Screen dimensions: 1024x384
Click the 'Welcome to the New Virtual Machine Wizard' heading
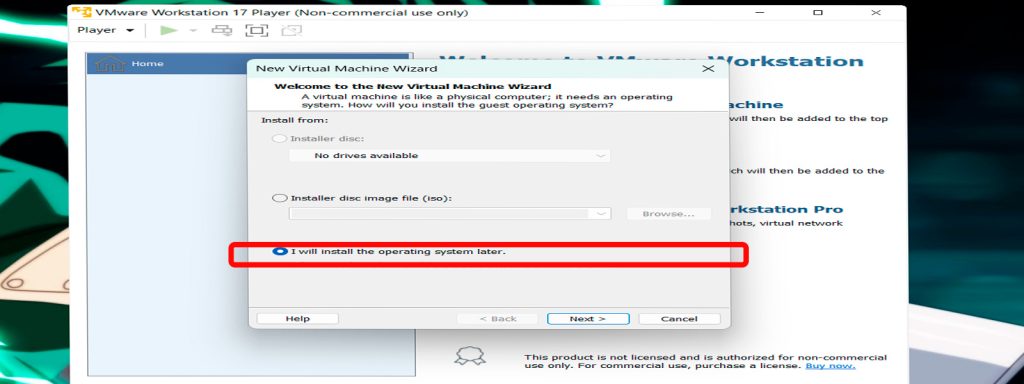(412, 86)
